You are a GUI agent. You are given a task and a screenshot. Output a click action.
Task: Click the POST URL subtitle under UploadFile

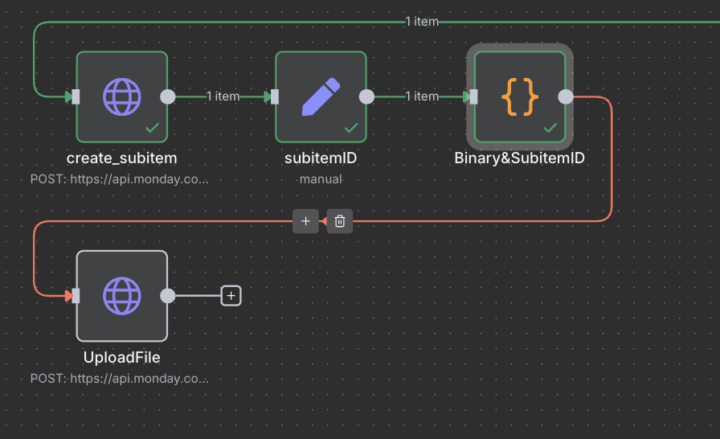pos(119,378)
